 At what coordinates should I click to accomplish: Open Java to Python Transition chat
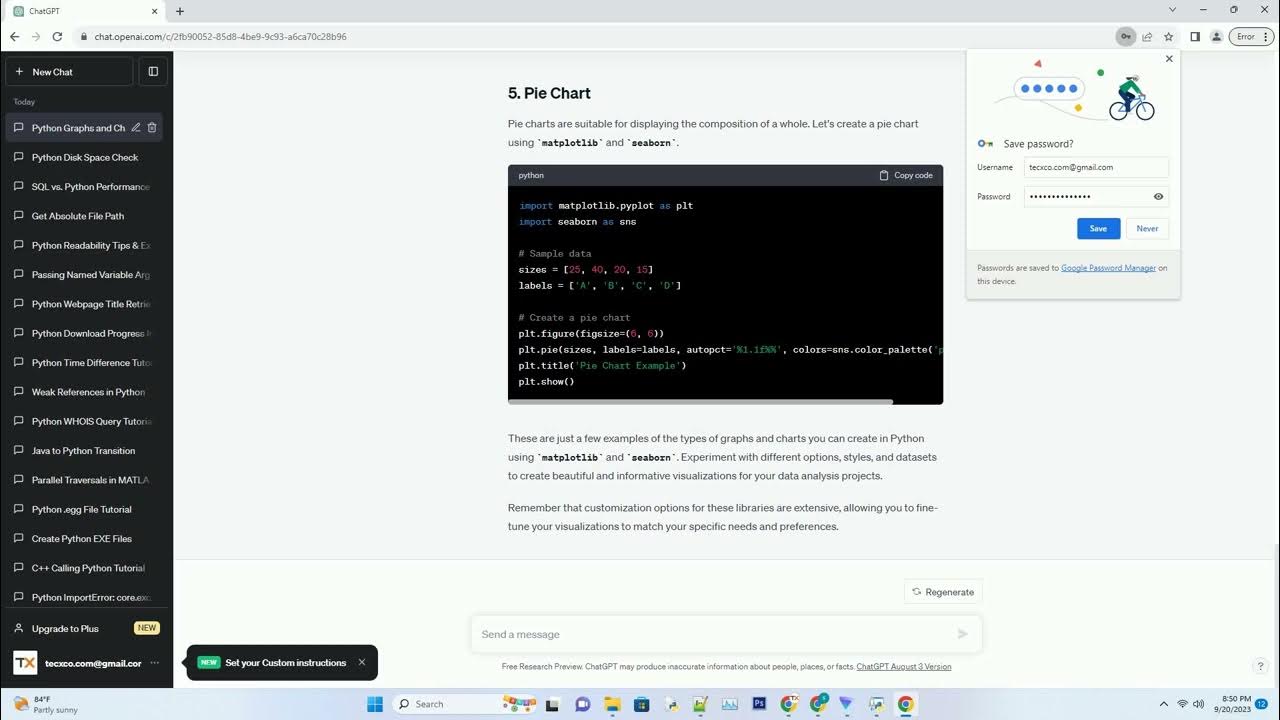(x=85, y=451)
